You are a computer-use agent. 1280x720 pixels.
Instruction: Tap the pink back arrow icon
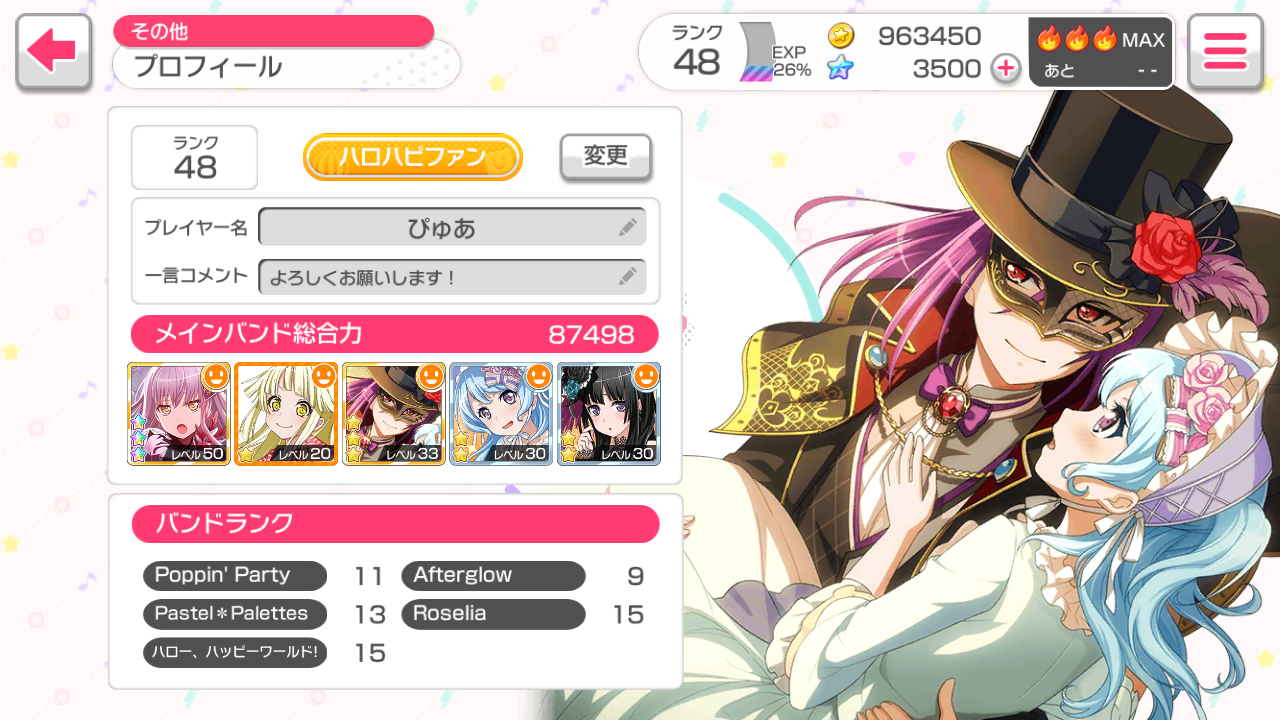(x=53, y=51)
